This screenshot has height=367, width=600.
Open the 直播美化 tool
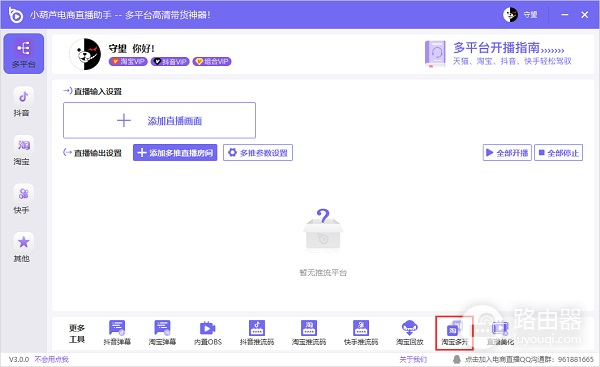[x=500, y=333]
